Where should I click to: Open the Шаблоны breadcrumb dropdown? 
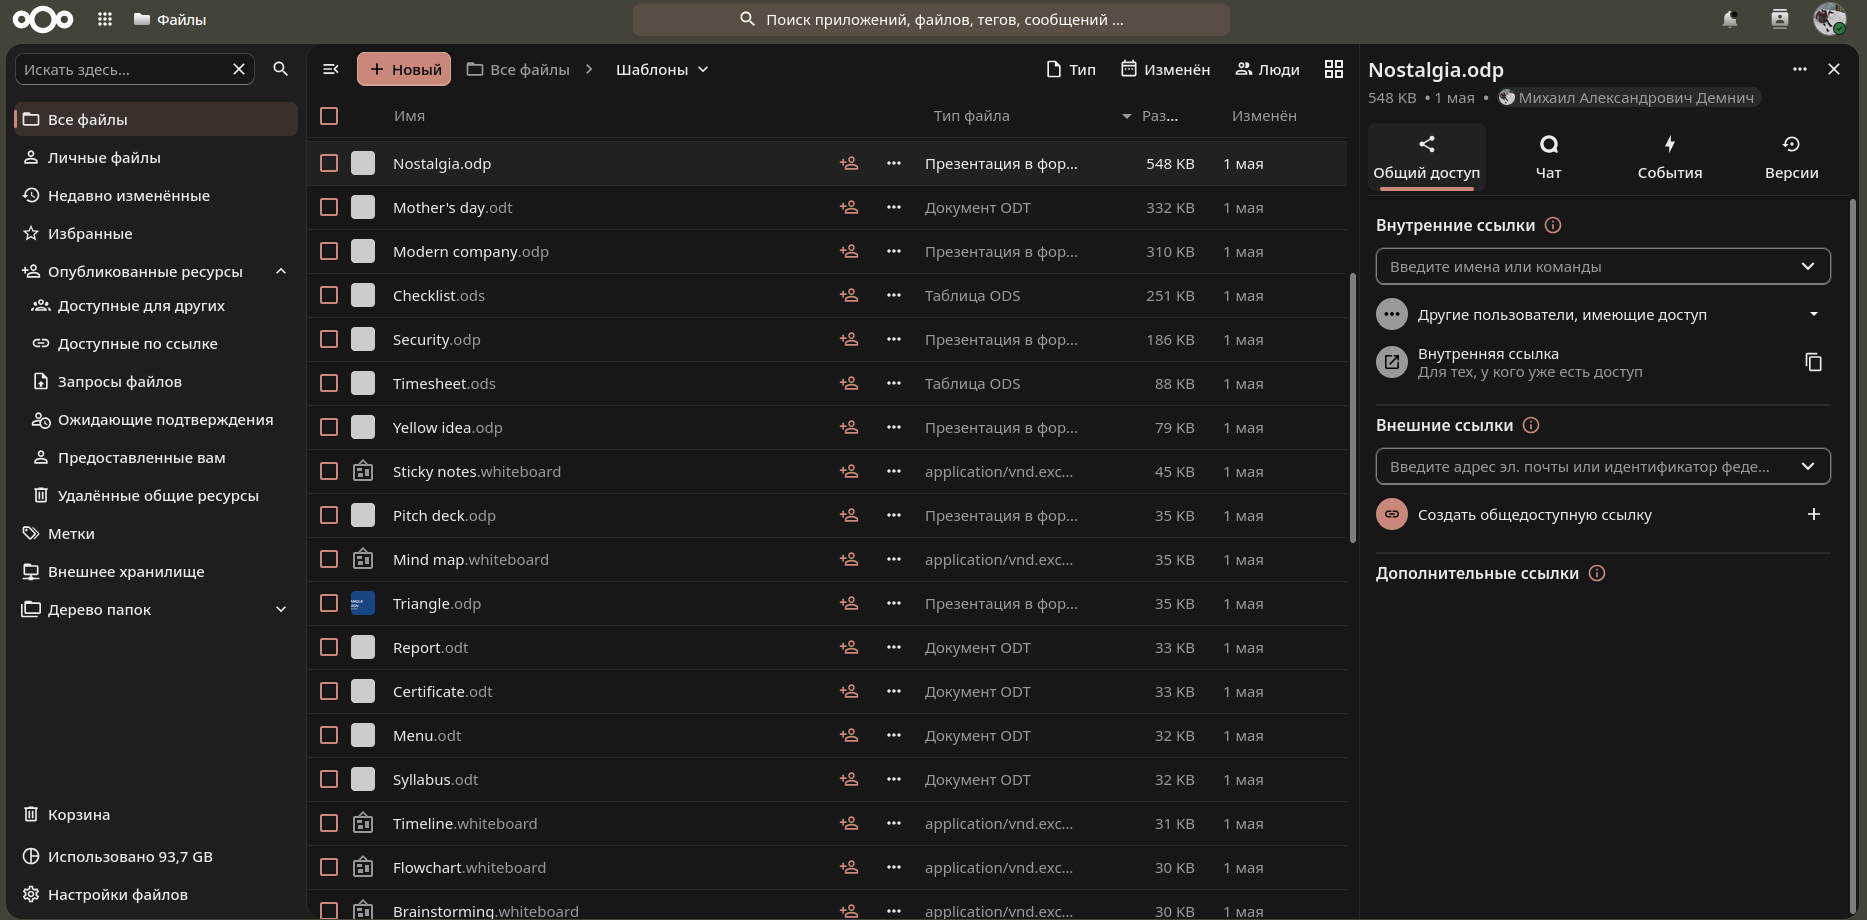tap(662, 69)
